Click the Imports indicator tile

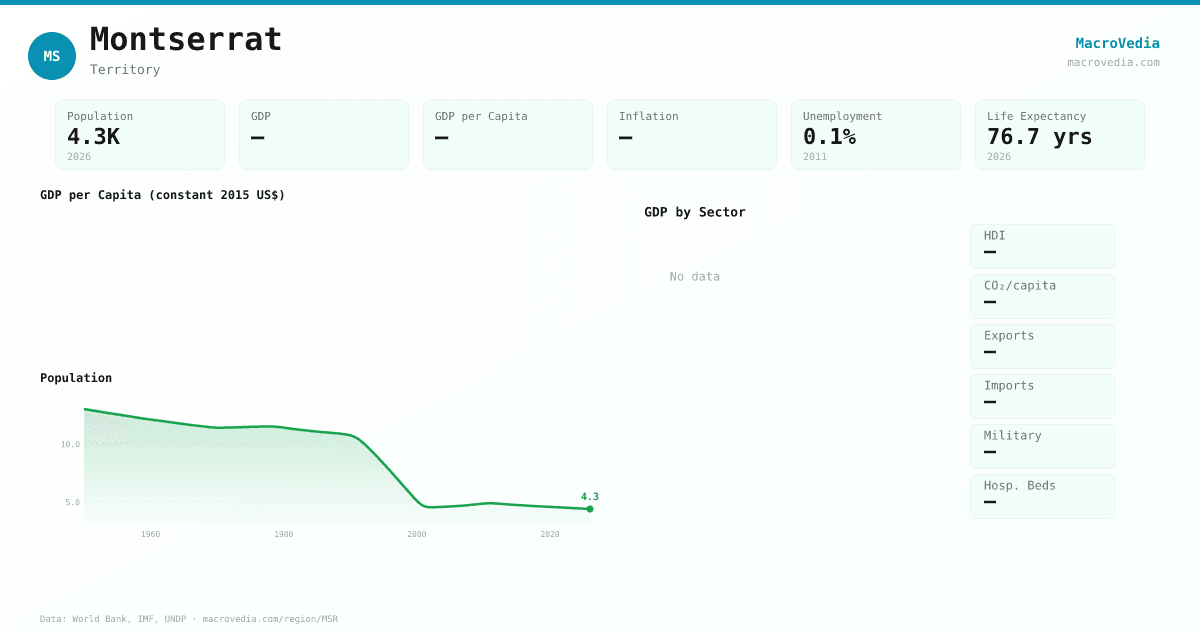[x=1042, y=396]
